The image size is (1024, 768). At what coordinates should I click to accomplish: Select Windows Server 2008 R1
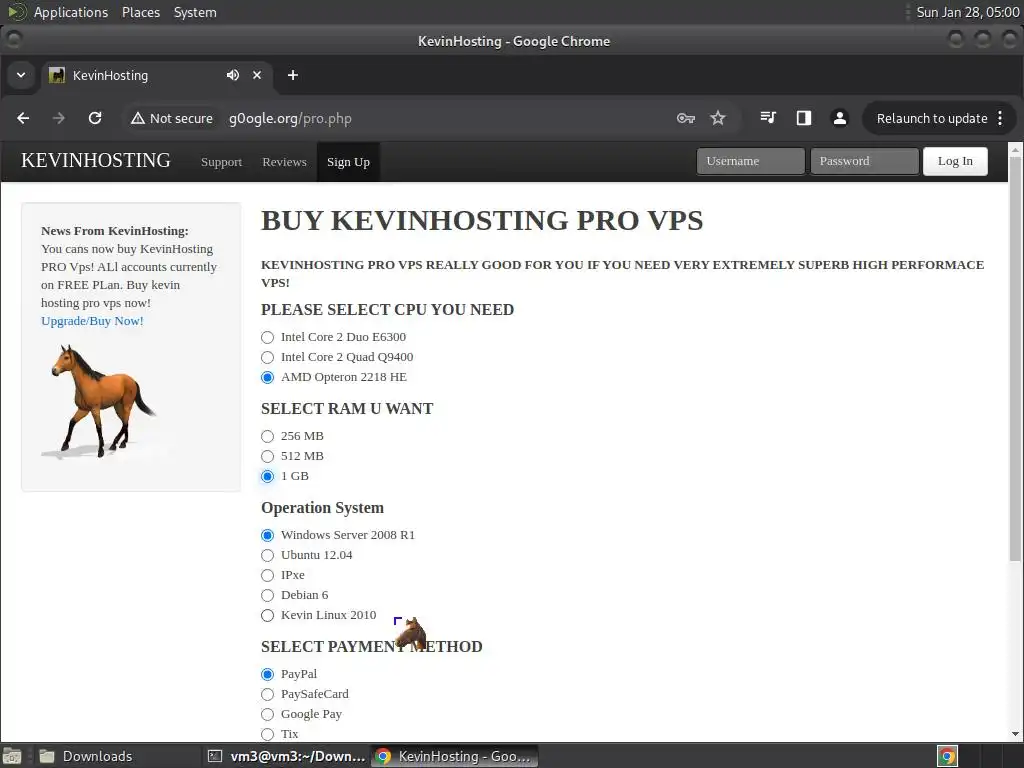[267, 536]
